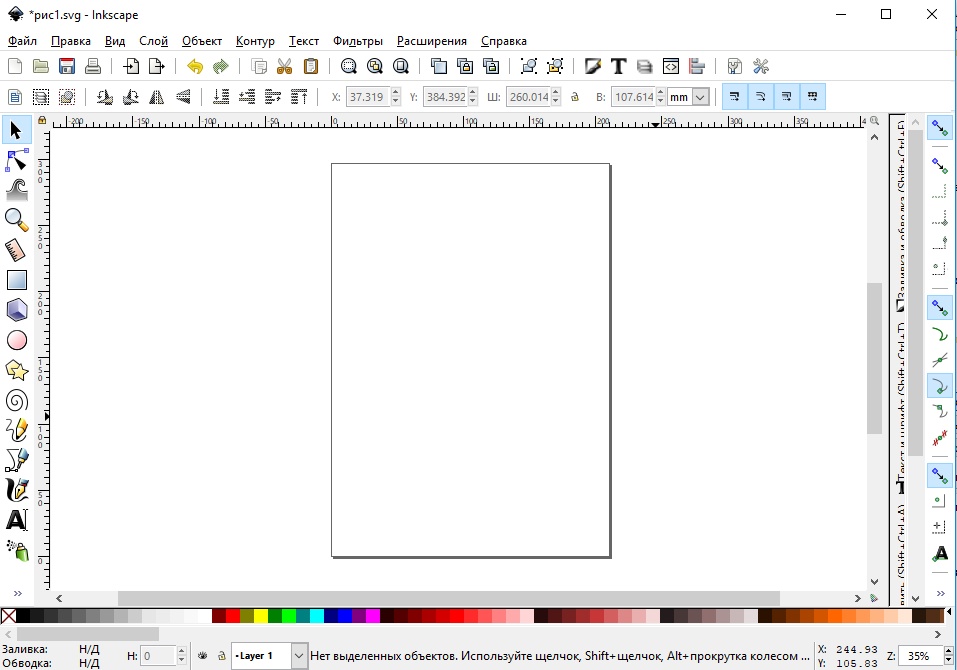The image size is (957, 670).
Task: Click the no-color X swatch
Action: point(9,616)
